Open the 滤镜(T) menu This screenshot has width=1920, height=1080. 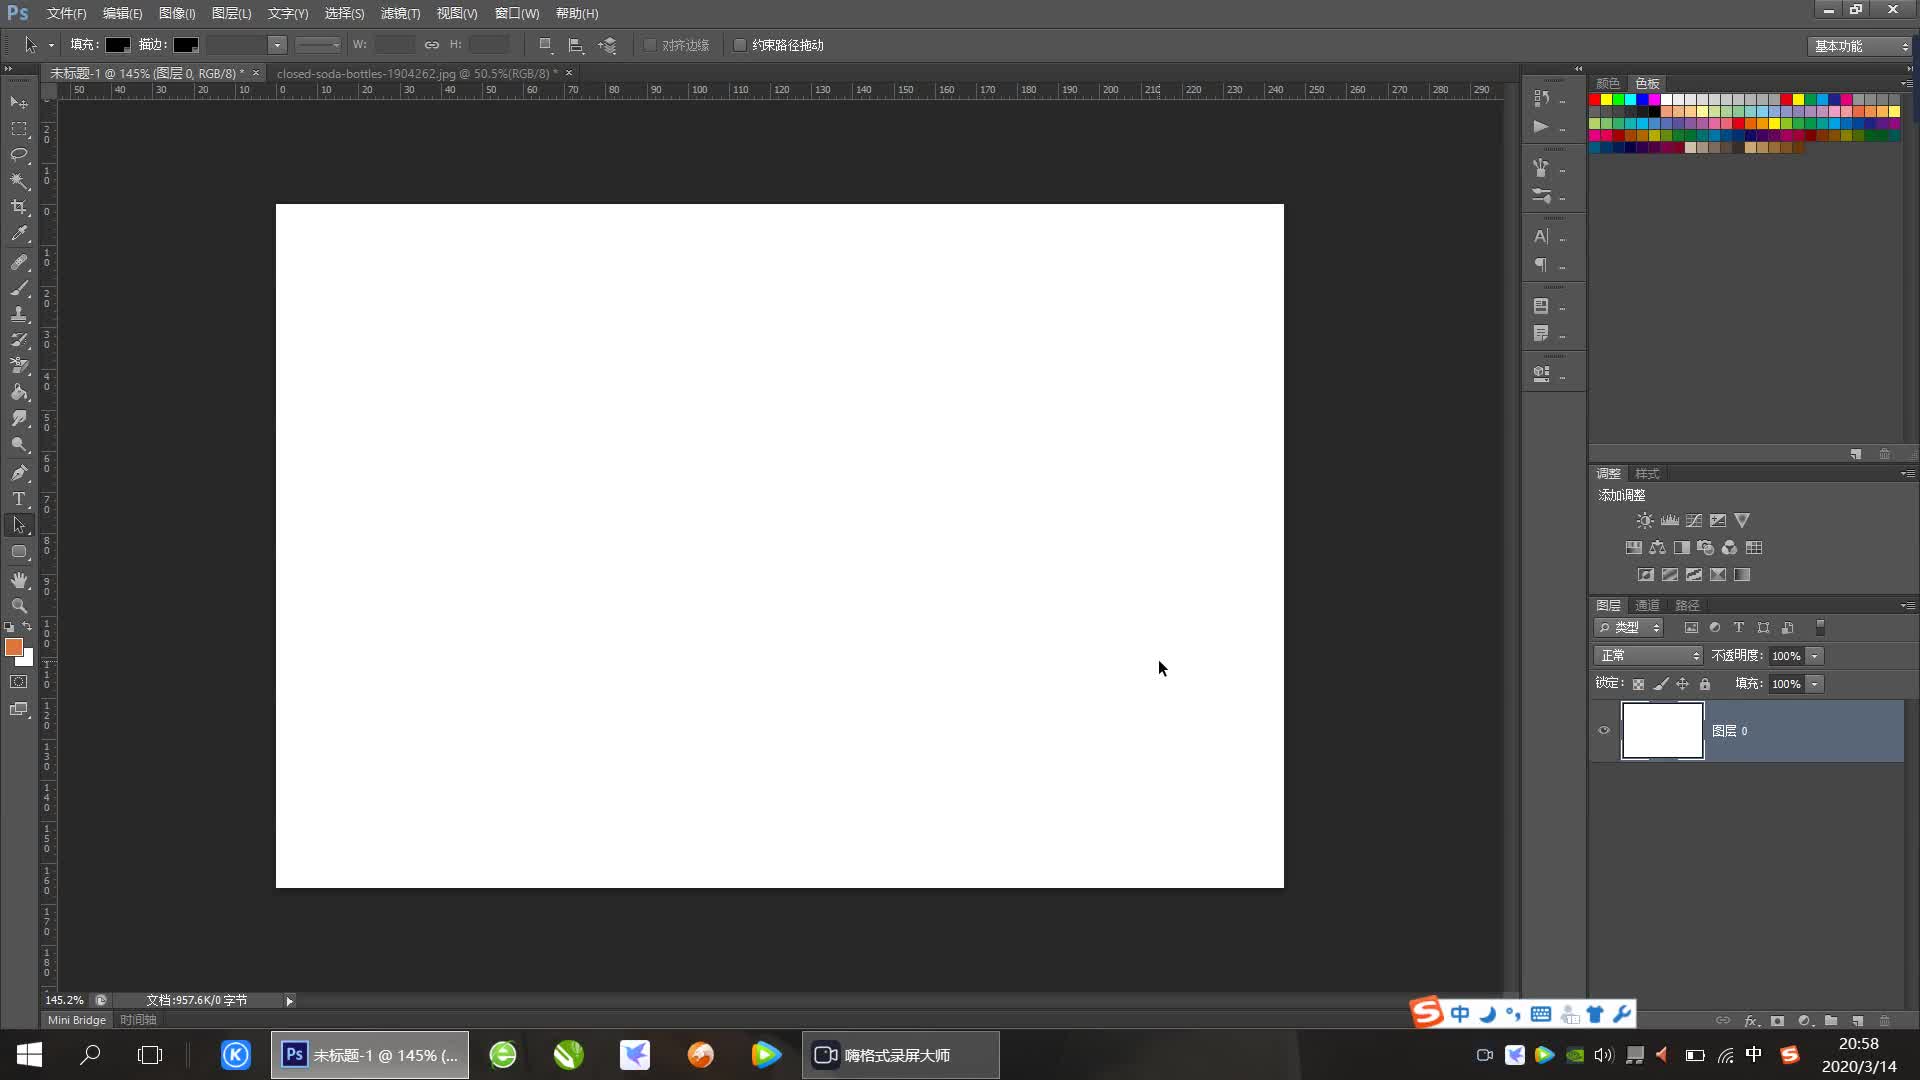pyautogui.click(x=400, y=13)
